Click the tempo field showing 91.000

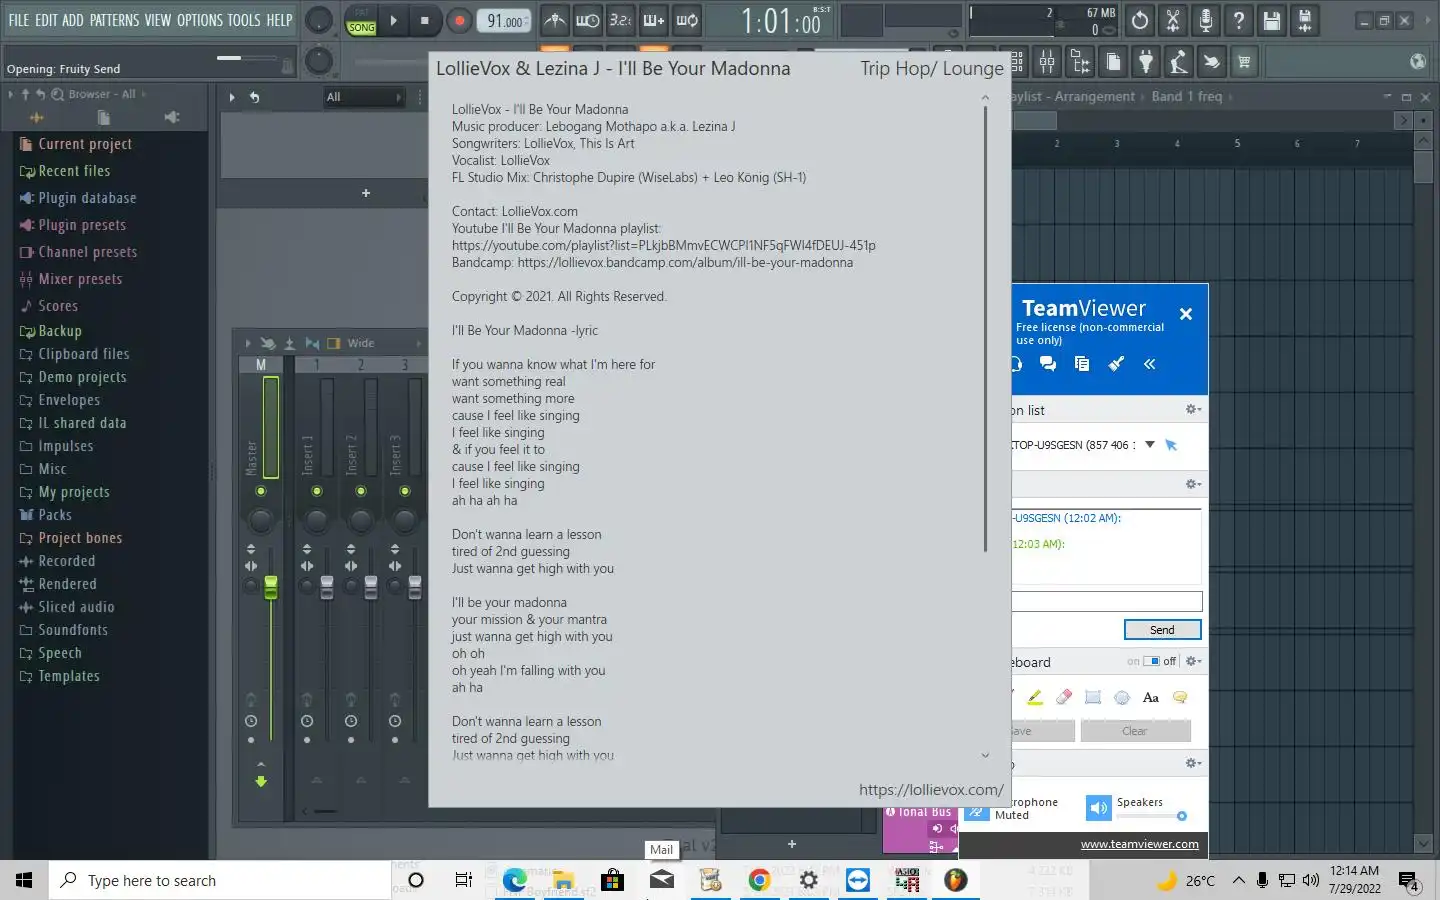[505, 21]
